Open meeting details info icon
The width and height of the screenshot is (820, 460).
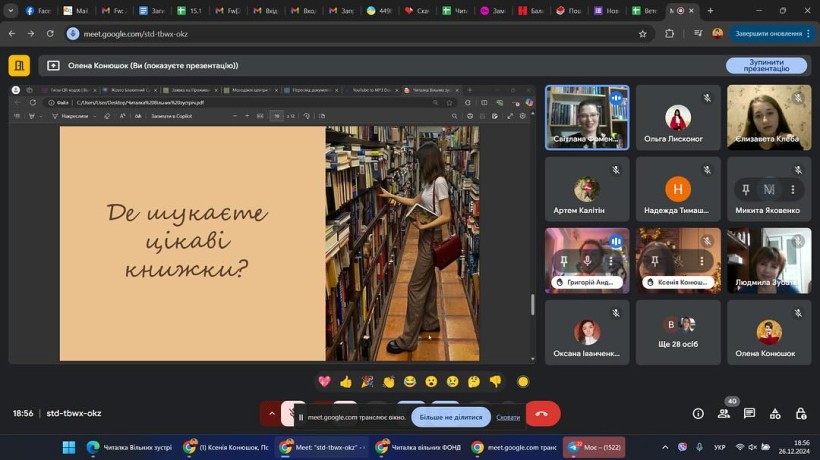(x=698, y=413)
